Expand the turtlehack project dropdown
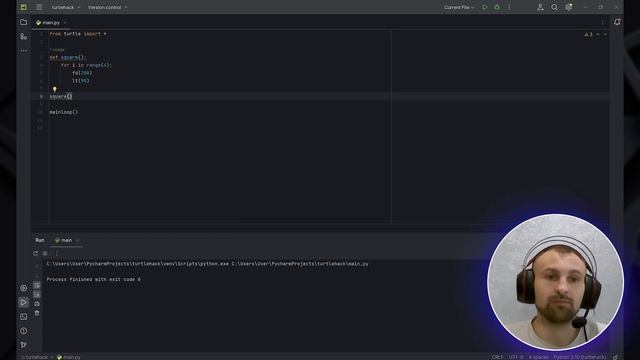The image size is (640, 360). click(66, 7)
